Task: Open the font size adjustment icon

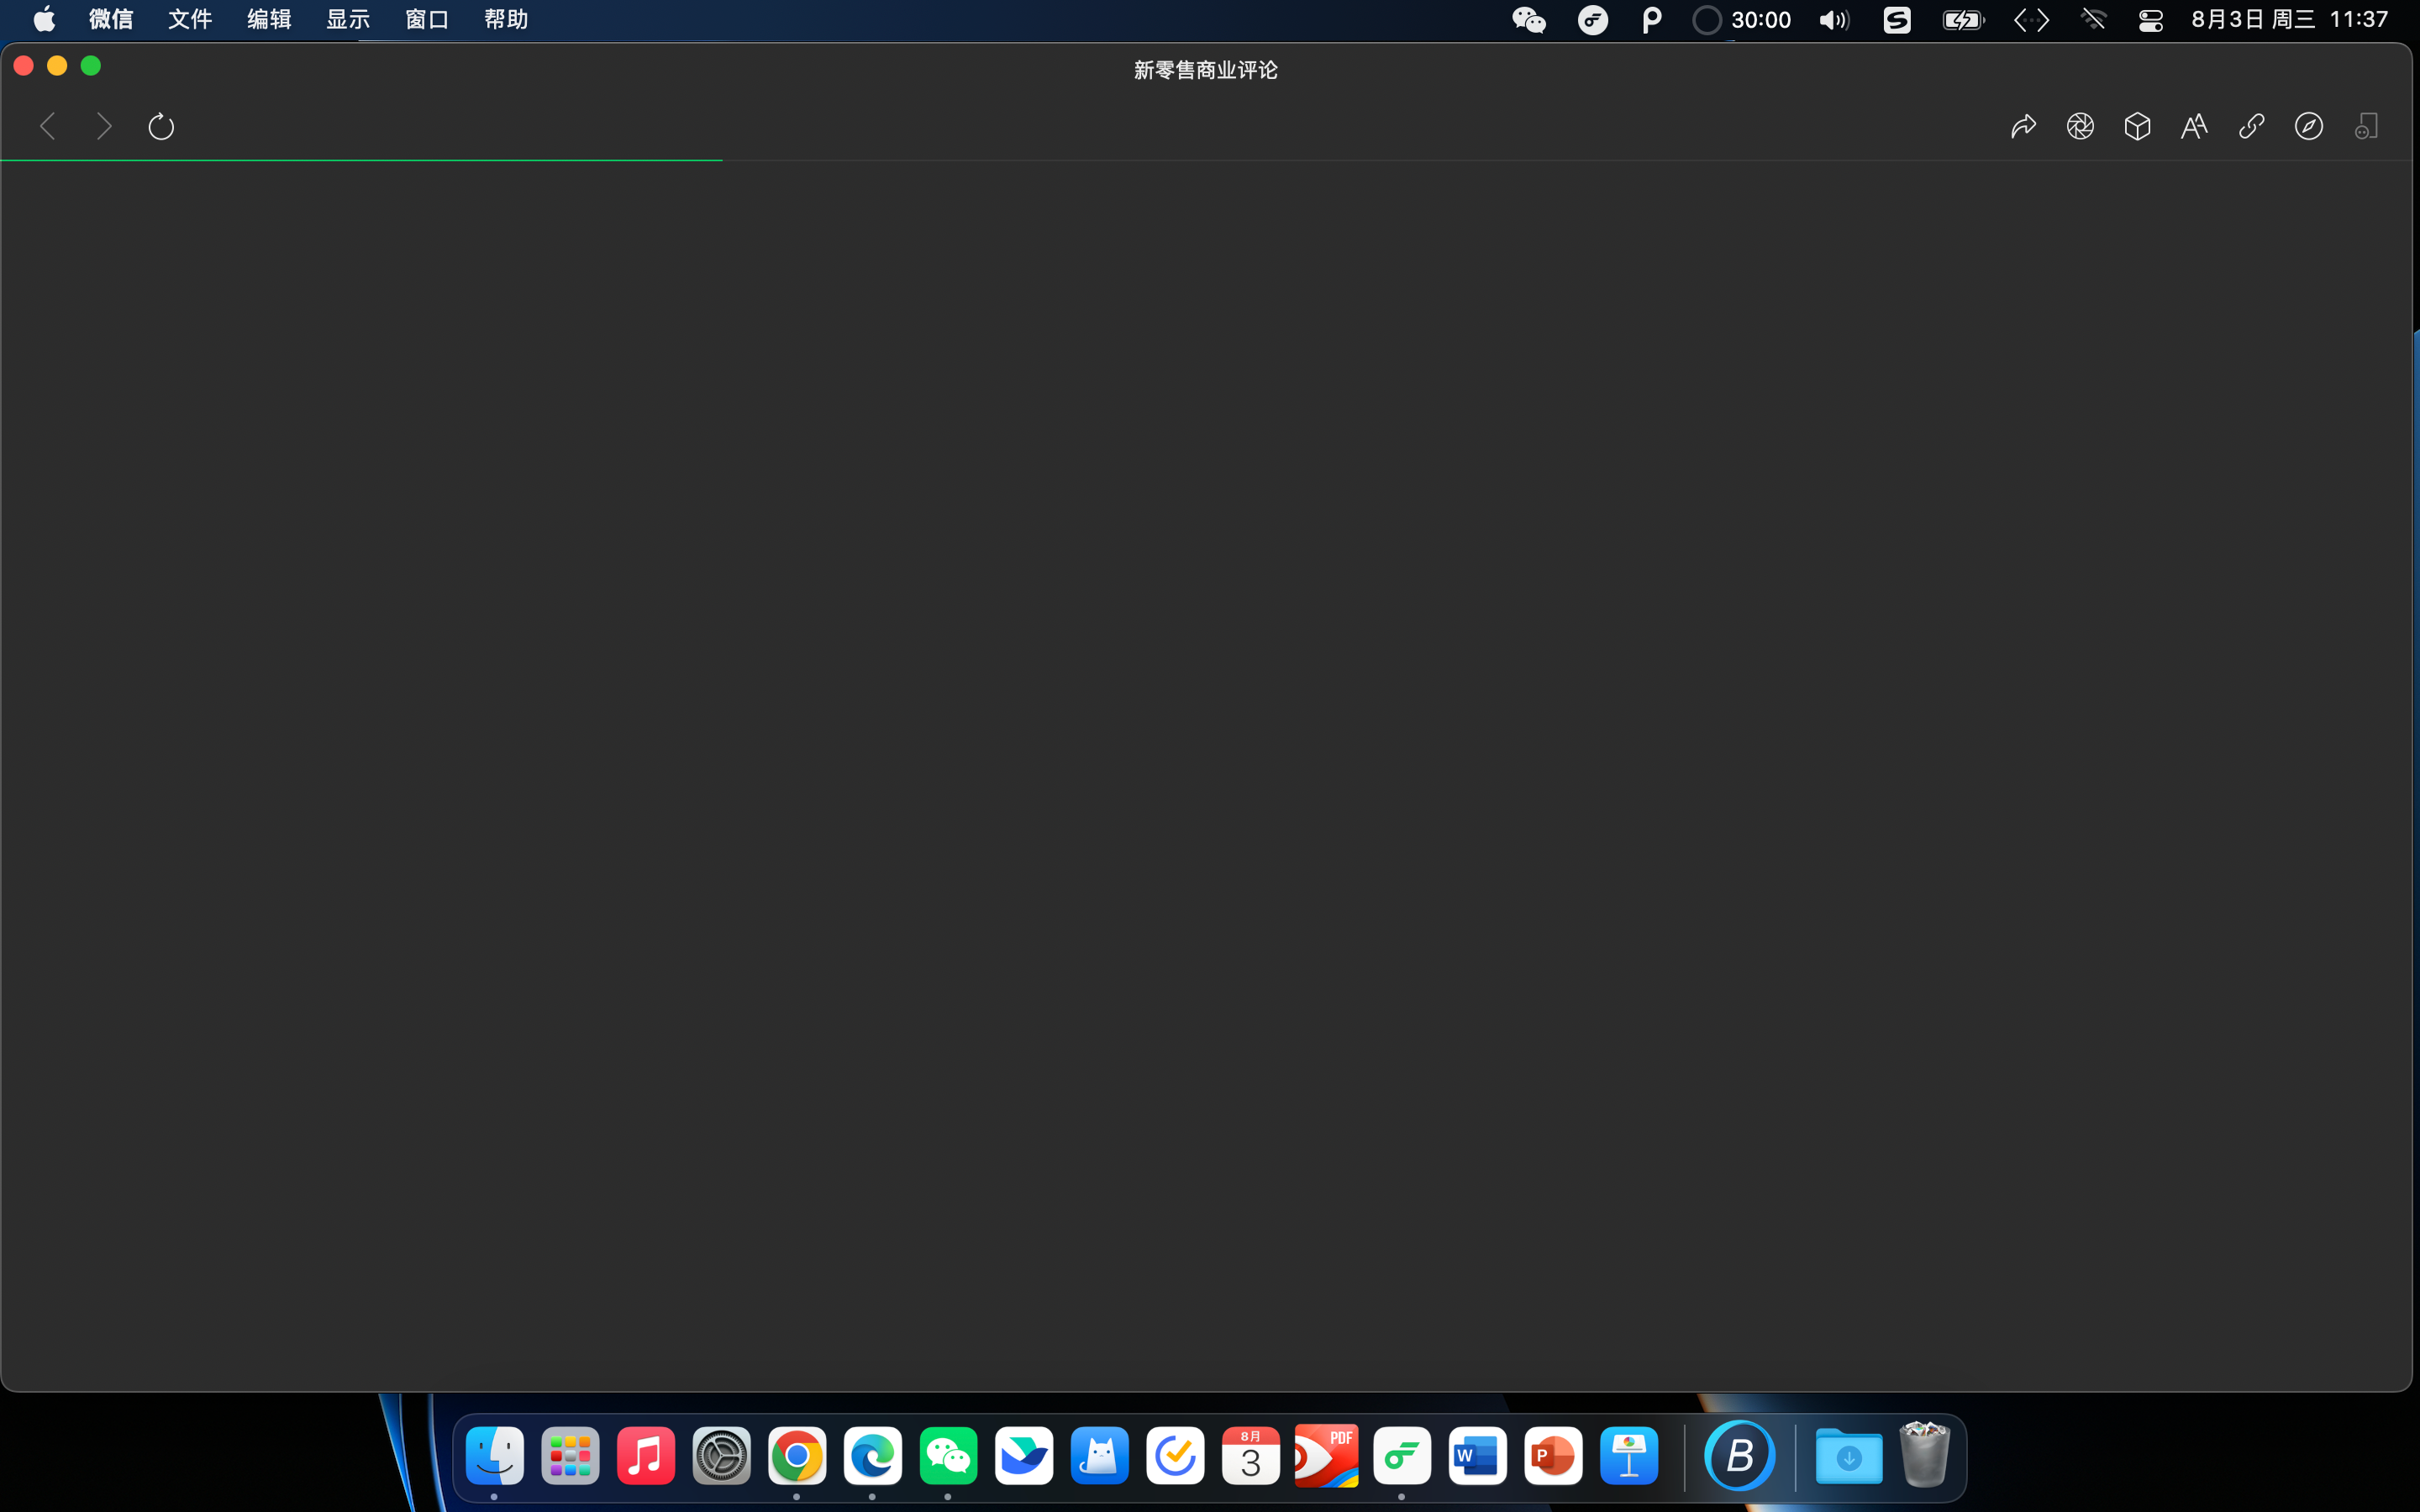Action: (x=2194, y=127)
